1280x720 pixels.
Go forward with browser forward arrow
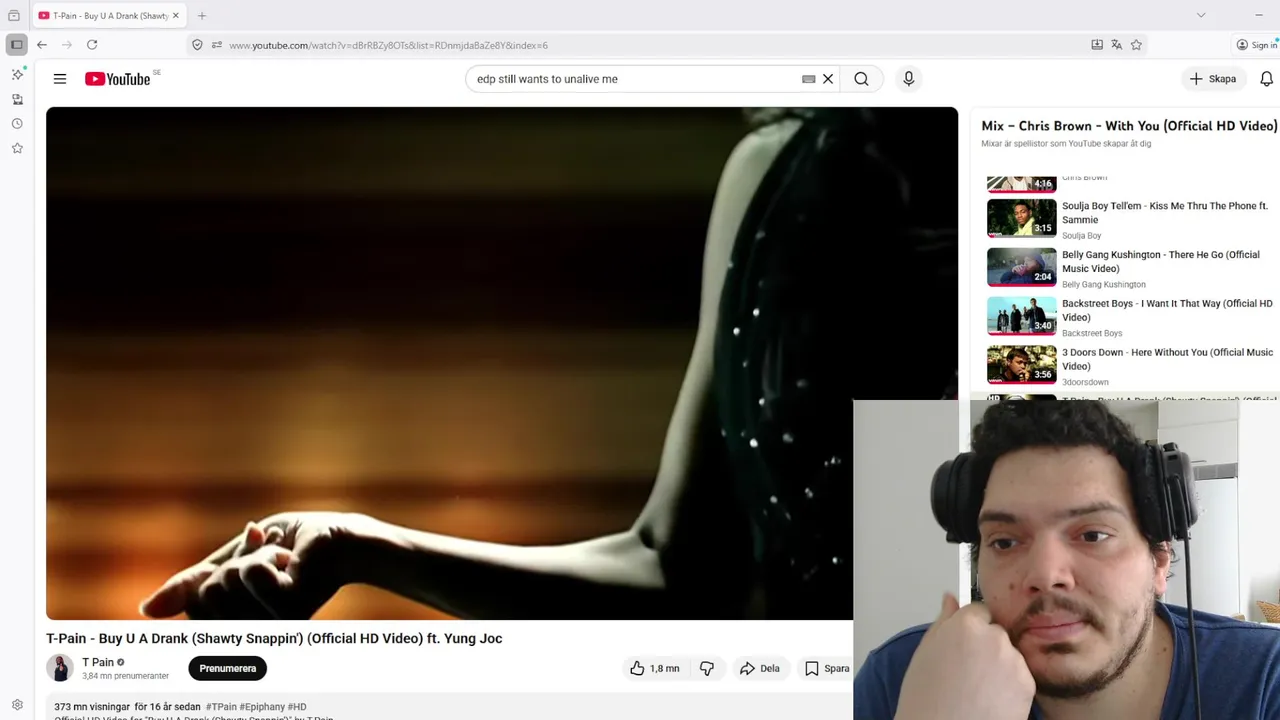[67, 45]
